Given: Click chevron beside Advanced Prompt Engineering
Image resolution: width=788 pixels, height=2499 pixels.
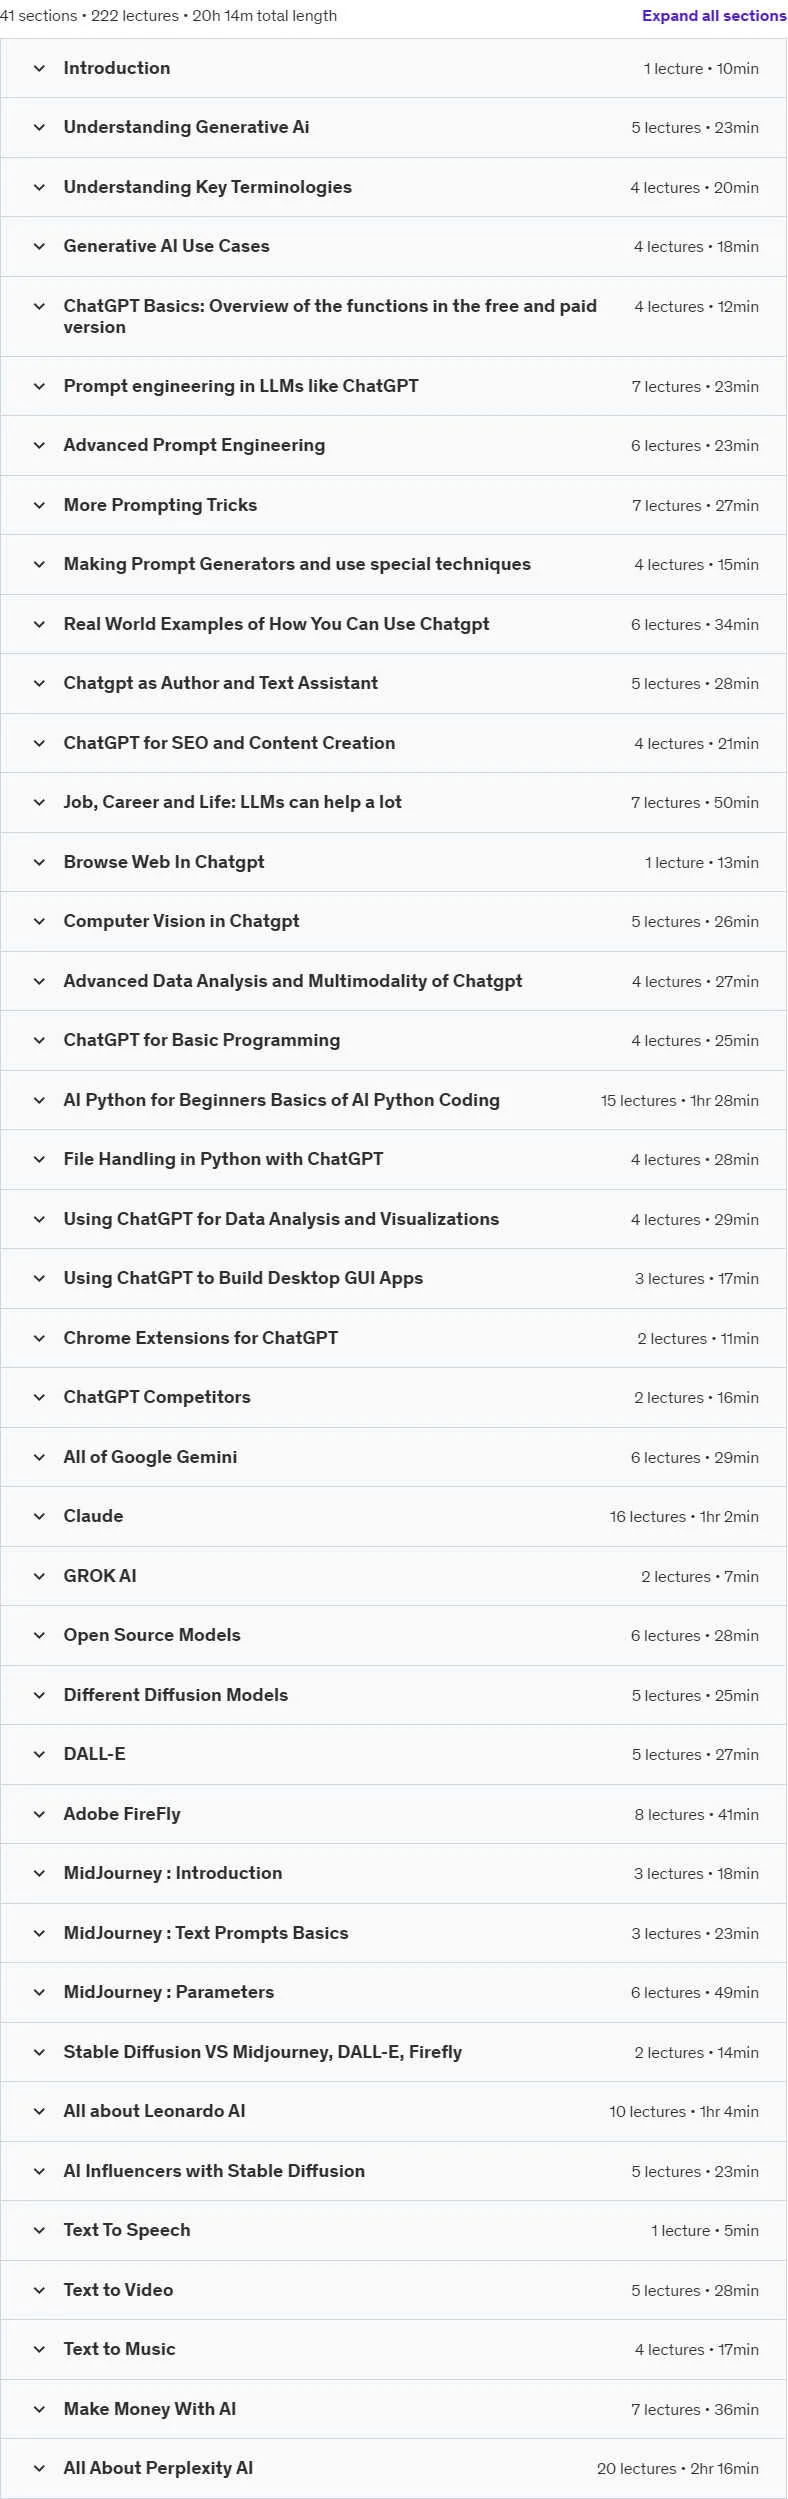Looking at the screenshot, I should [39, 446].
